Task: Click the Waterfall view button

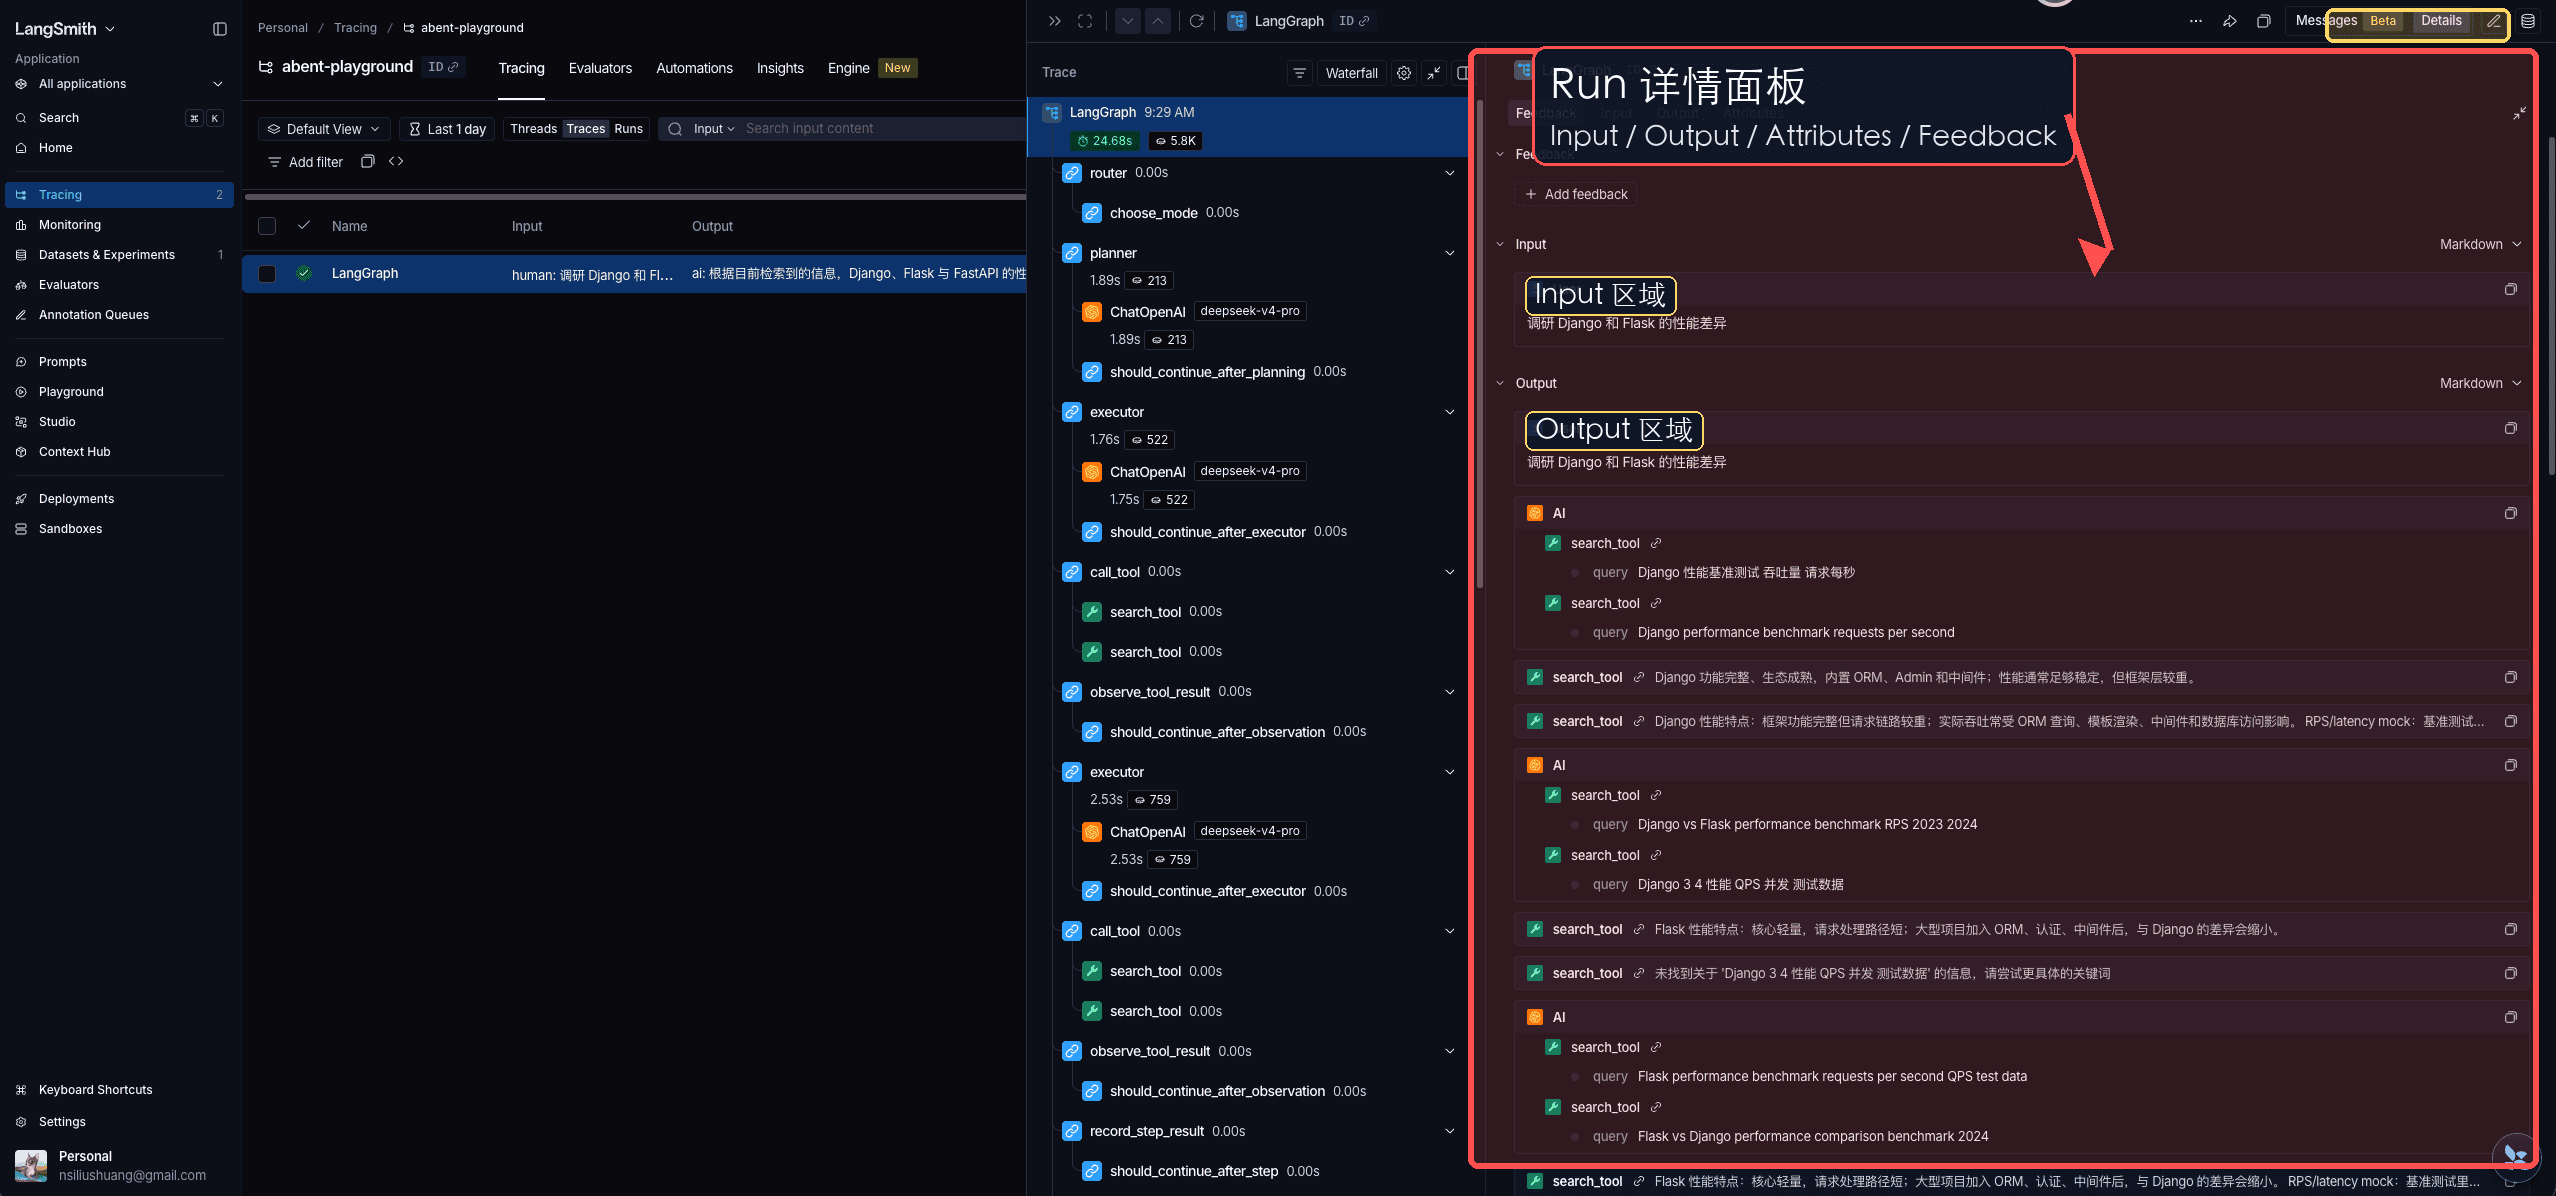Action: (1351, 73)
